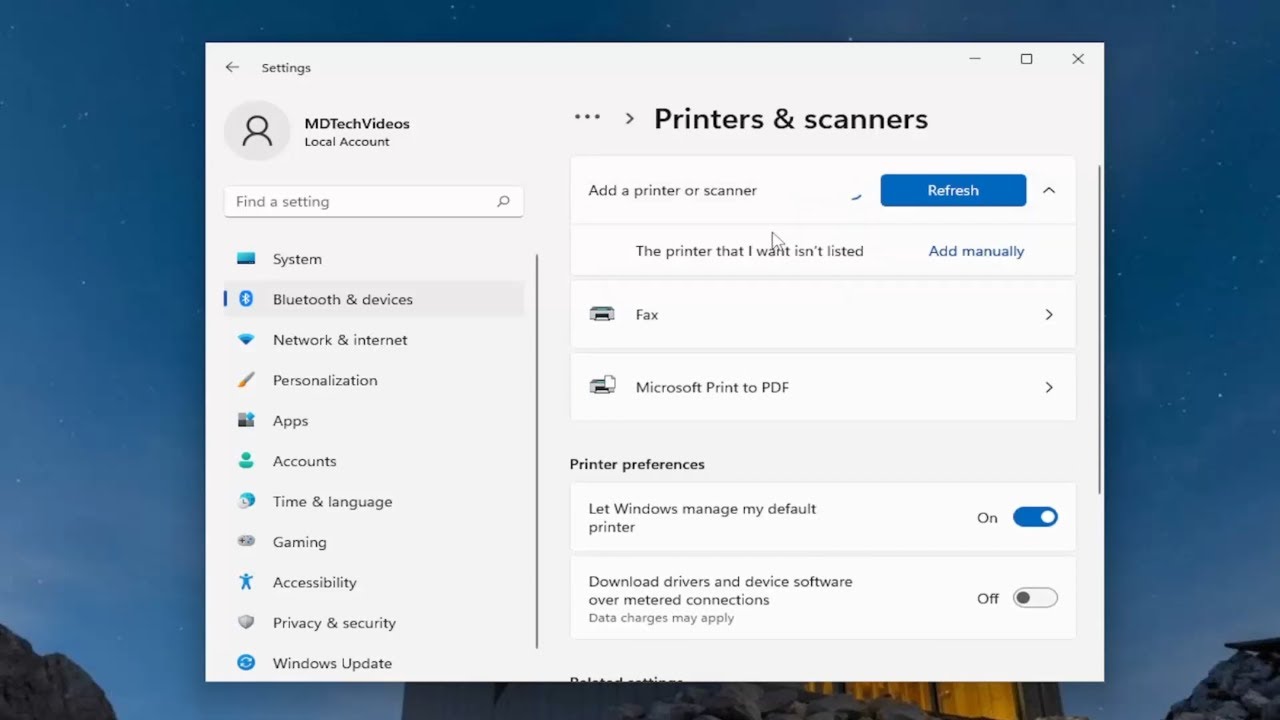Click the Time & language globe icon
The image size is (1280, 720).
pyautogui.click(x=246, y=501)
